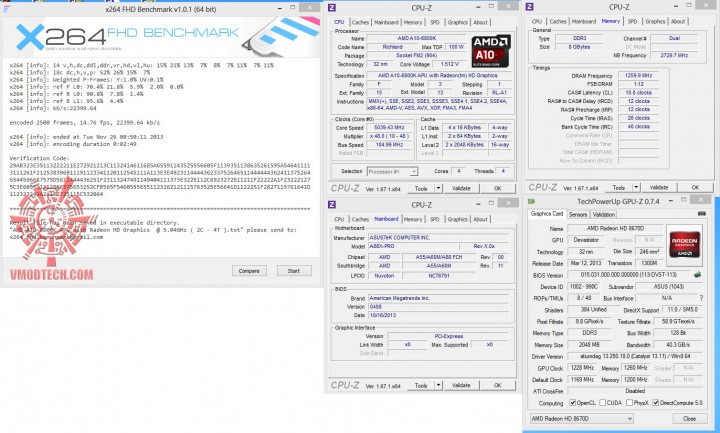
Task: Click the Compare button in x264 Benchmark
Action: coord(249,271)
